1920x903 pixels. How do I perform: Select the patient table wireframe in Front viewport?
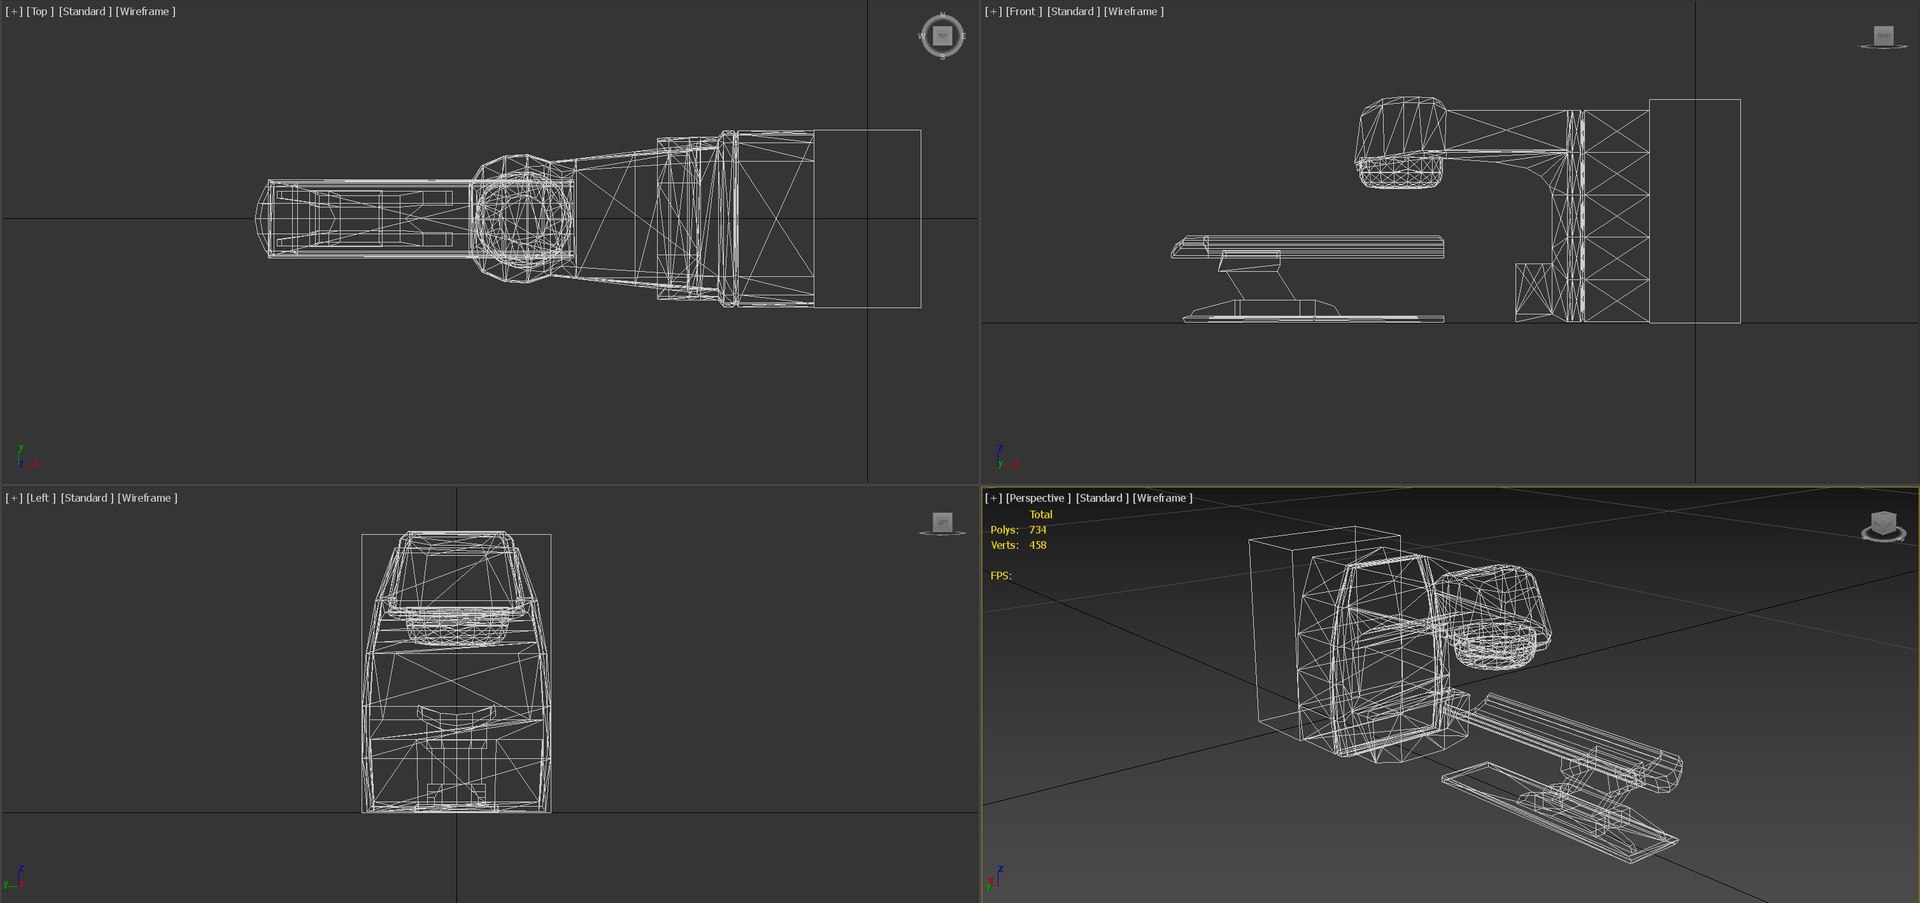[1308, 279]
